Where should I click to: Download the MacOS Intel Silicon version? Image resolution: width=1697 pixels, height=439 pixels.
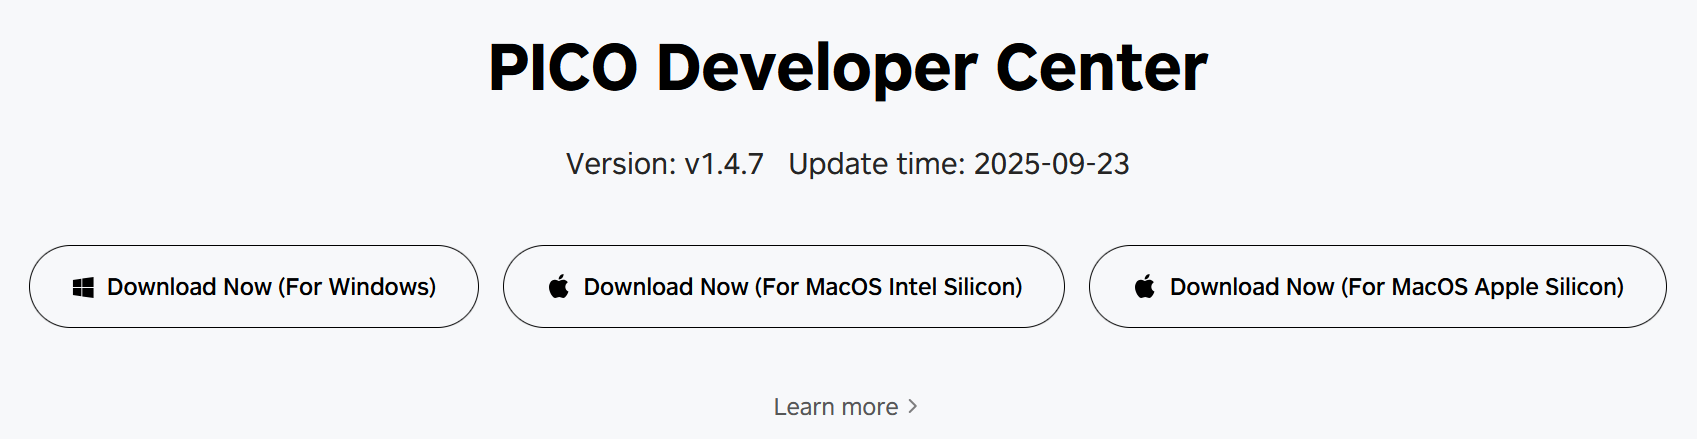click(x=783, y=287)
